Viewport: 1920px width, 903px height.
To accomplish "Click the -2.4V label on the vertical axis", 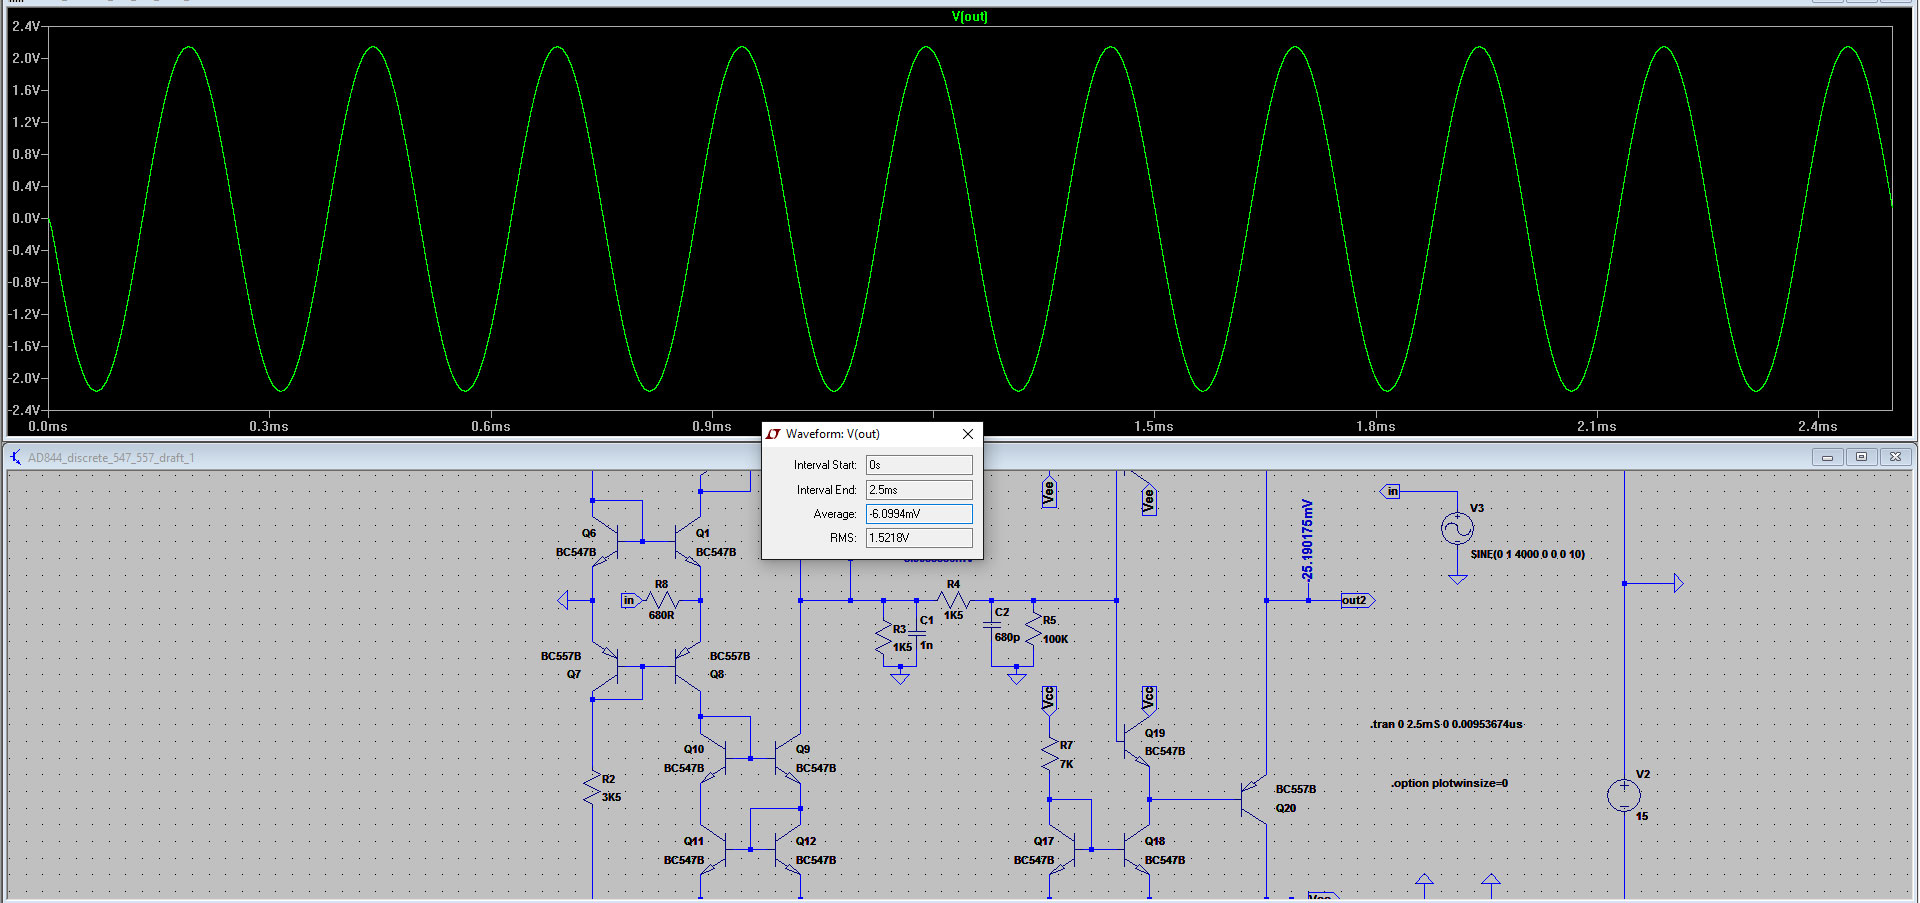I will point(25,410).
